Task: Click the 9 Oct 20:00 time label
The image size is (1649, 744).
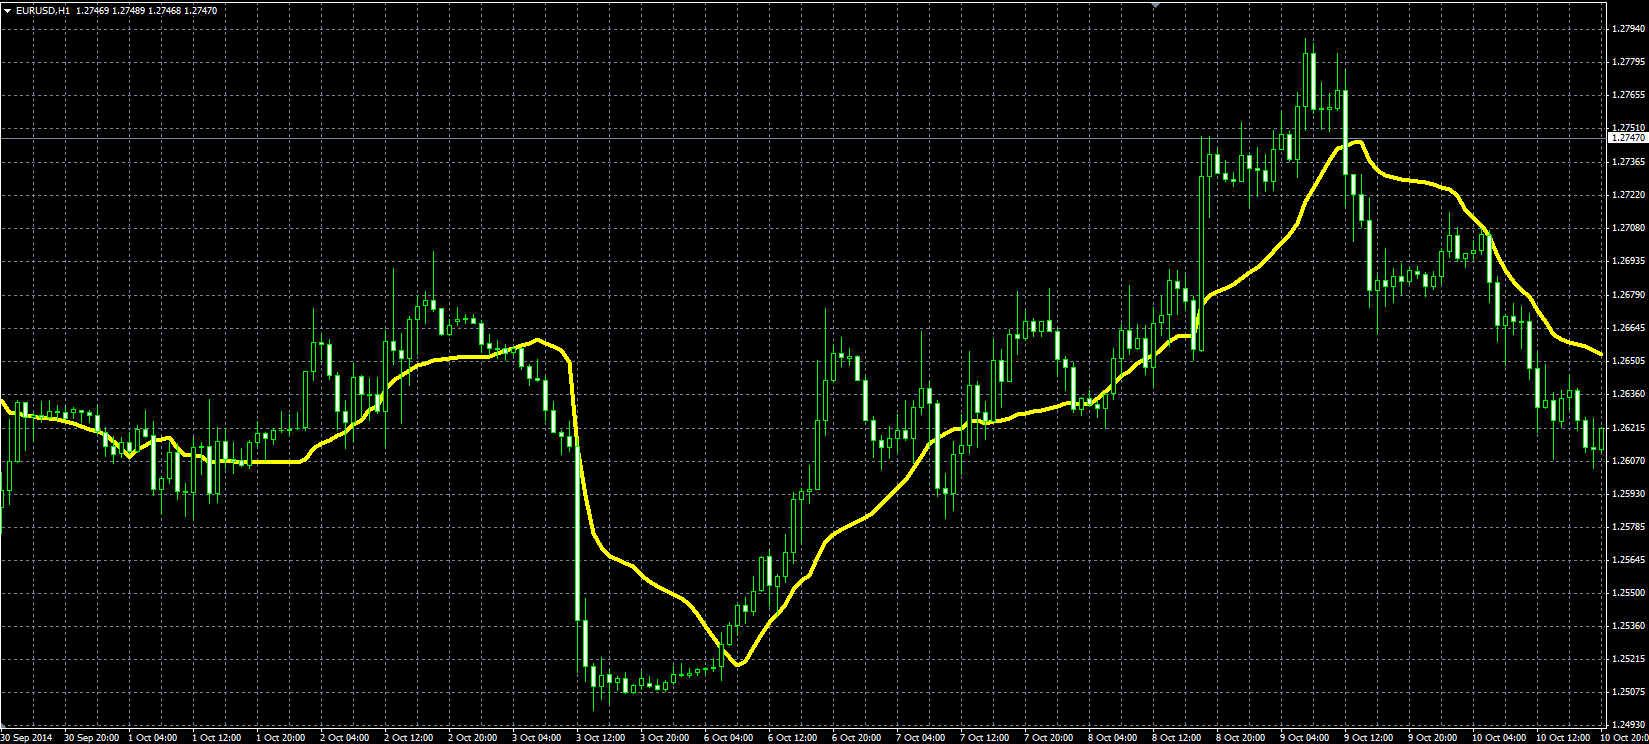Action: (1434, 738)
